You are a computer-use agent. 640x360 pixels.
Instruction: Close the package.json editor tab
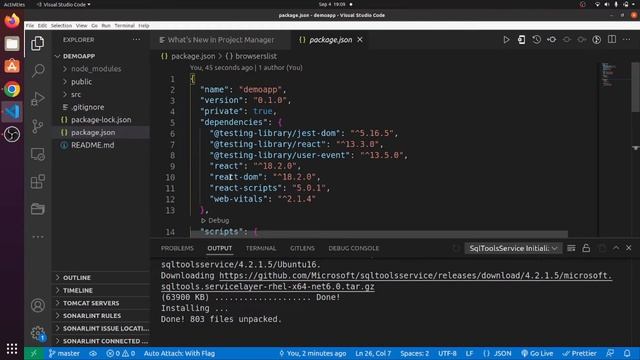coord(360,40)
